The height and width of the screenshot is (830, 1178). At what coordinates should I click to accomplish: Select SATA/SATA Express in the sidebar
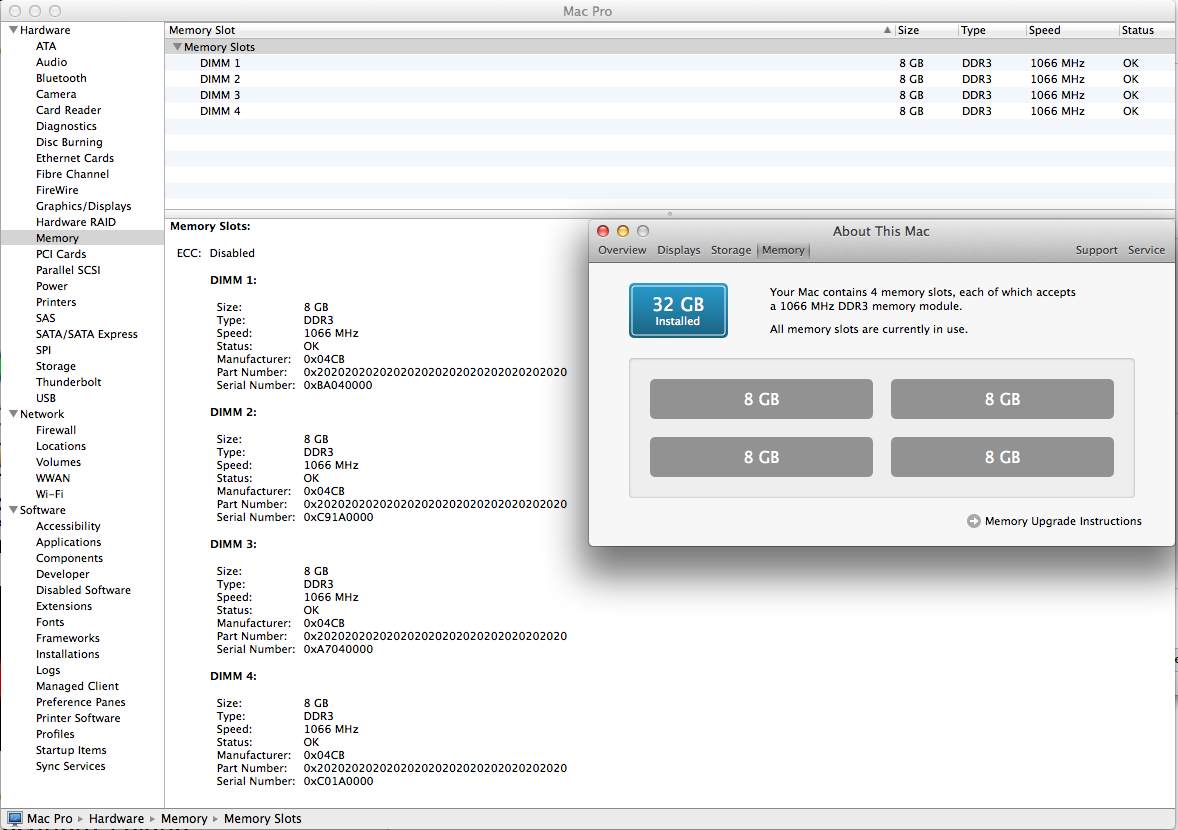(86, 334)
